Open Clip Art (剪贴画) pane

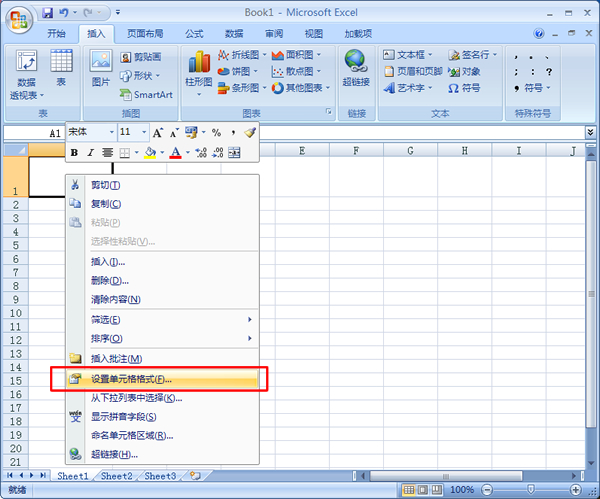pos(141,57)
